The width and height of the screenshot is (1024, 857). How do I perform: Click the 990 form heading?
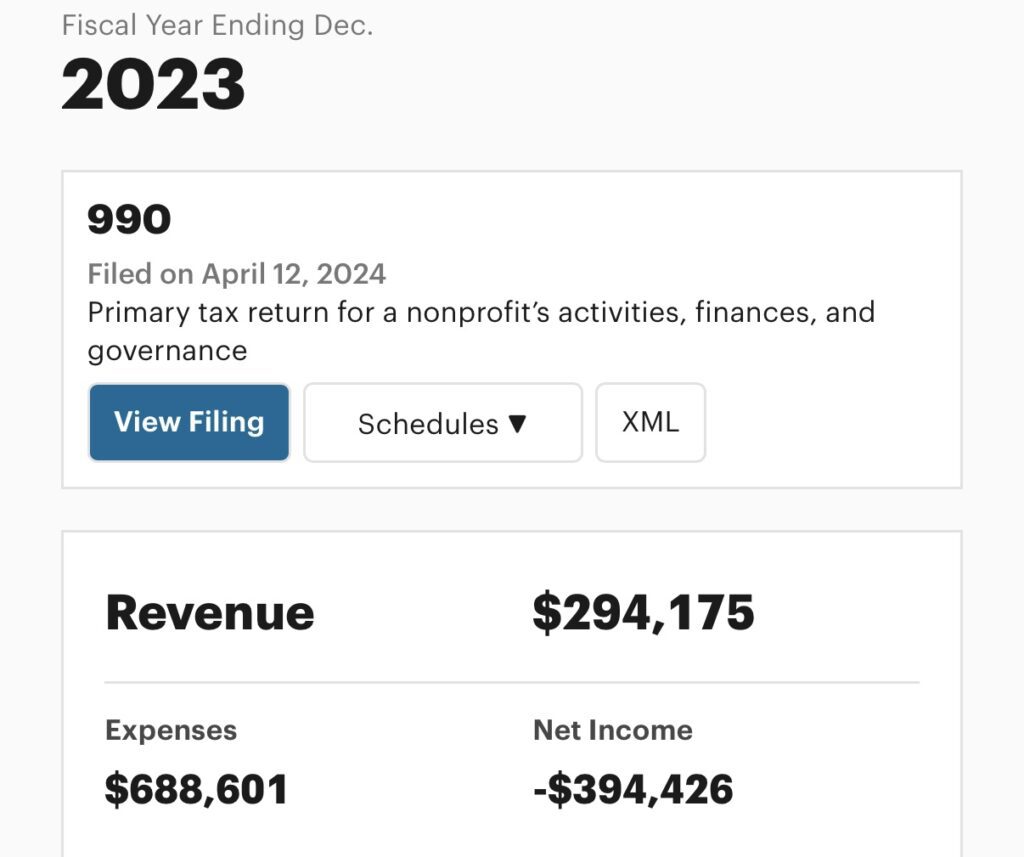coord(129,220)
